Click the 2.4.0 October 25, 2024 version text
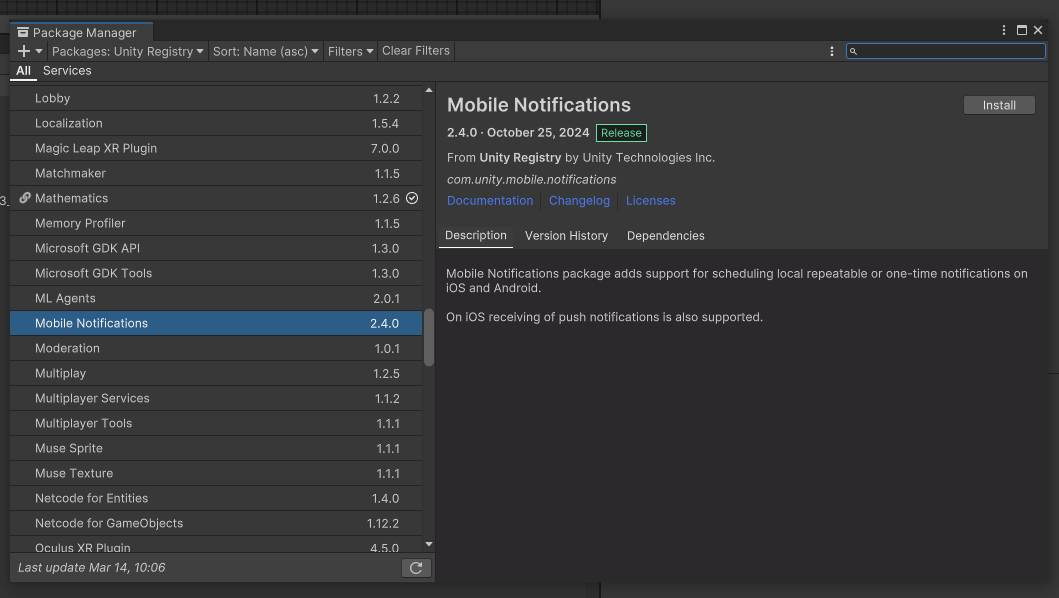The image size is (1059, 598). tap(518, 133)
